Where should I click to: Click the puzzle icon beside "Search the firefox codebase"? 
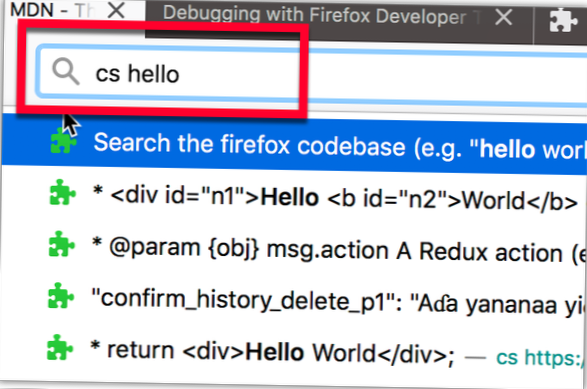tap(63, 140)
